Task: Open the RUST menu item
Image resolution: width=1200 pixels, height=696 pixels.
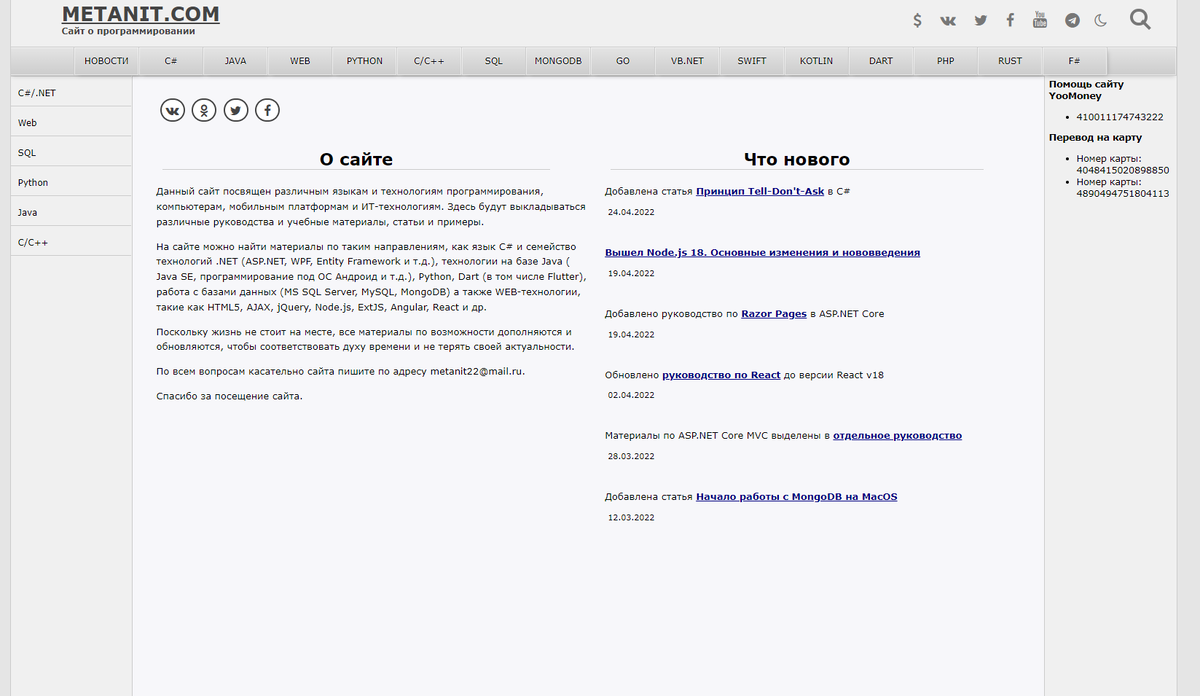Action: tap(1010, 61)
